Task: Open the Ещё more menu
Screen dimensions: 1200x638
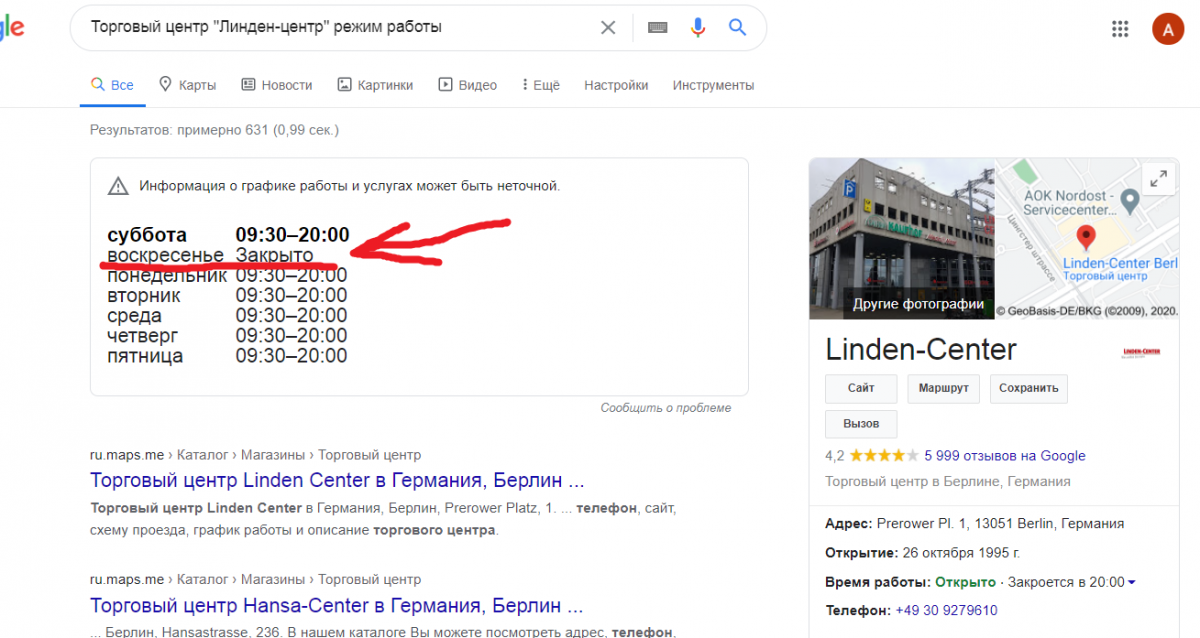Action: [x=540, y=85]
